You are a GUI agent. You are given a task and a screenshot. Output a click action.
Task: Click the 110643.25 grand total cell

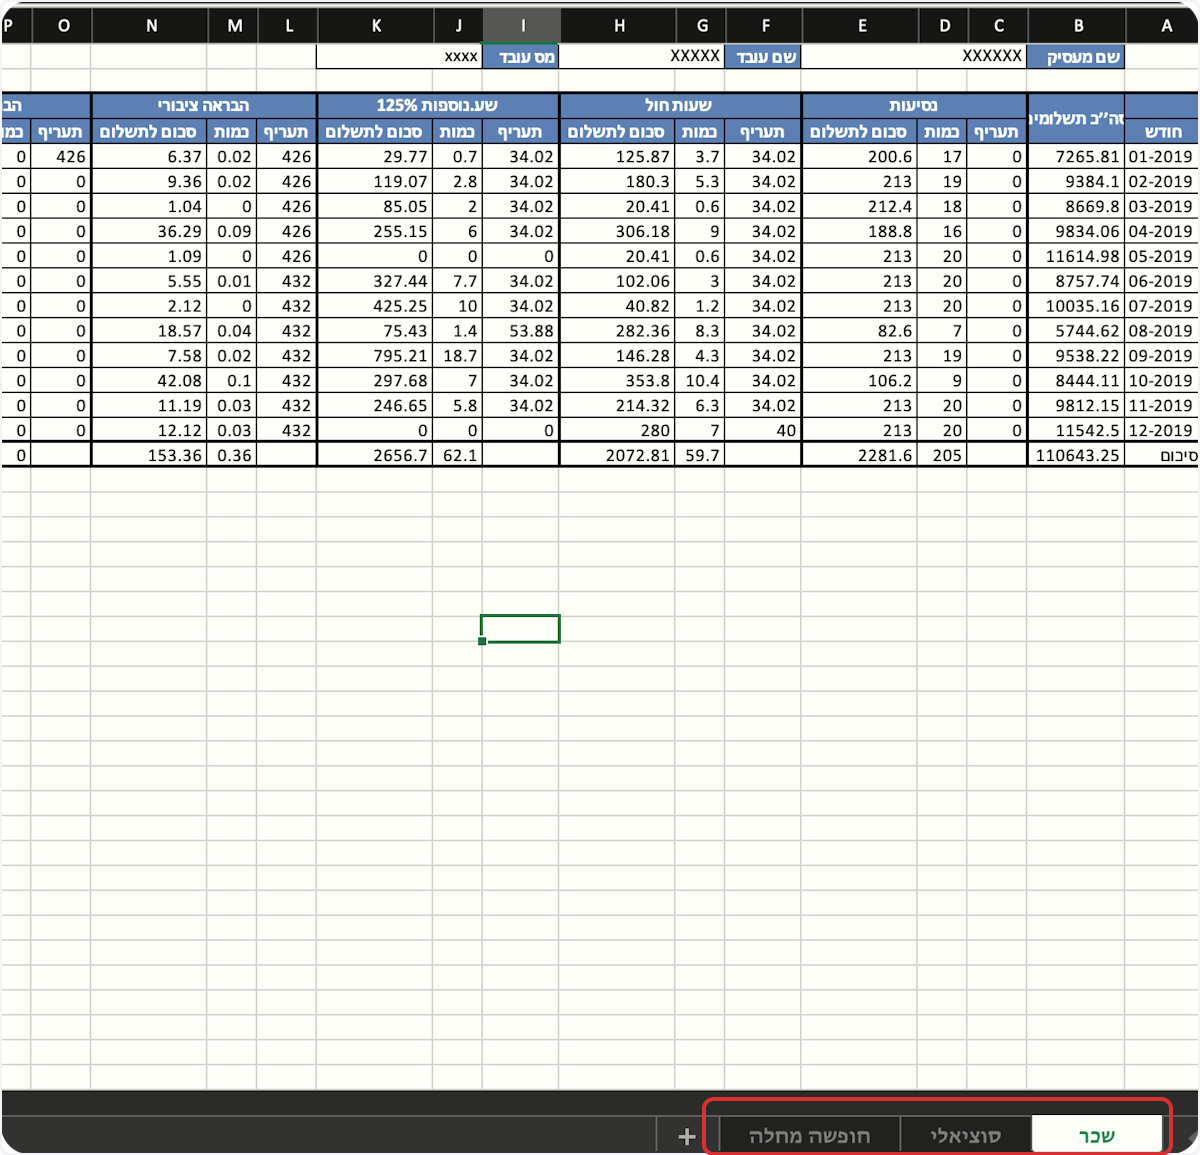(1077, 454)
